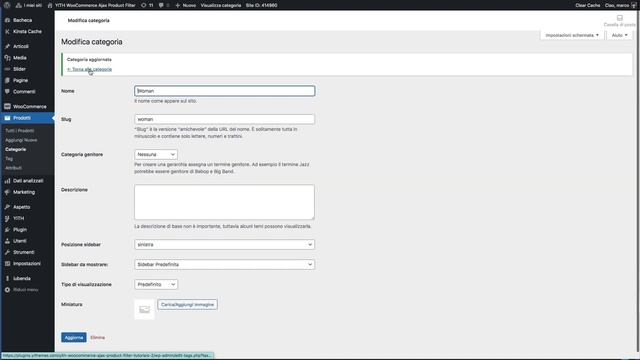The width and height of the screenshot is (640, 360).
Task: Click the Dati analizzati chart icon
Action: click(7, 181)
